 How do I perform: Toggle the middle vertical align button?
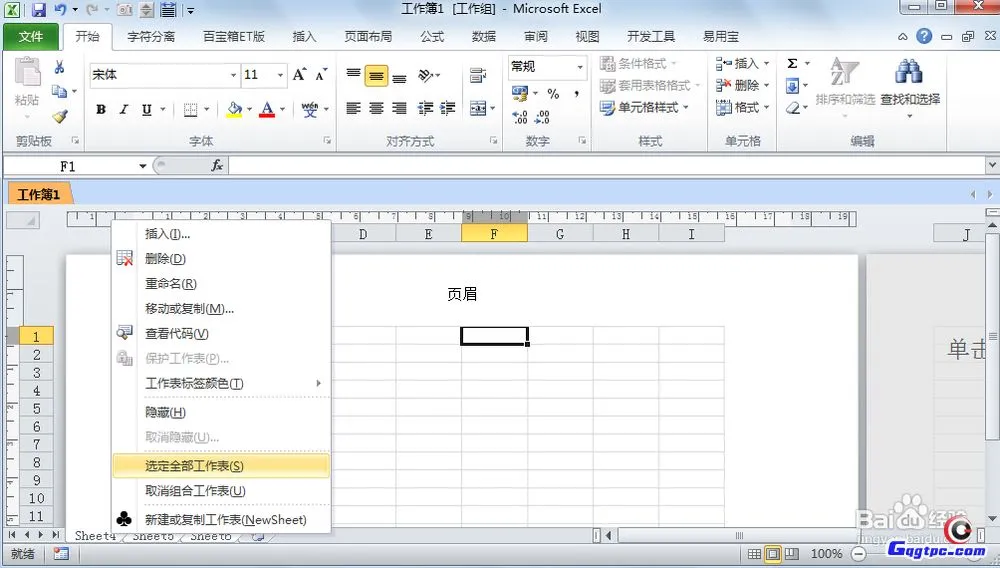(376, 76)
